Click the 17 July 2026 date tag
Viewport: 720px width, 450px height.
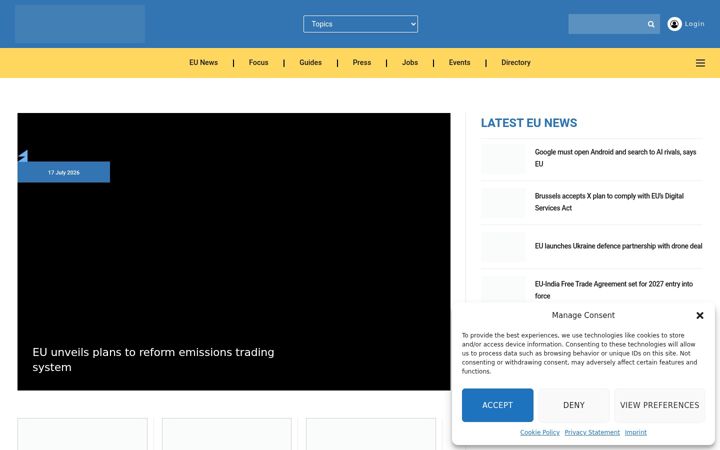[x=64, y=172]
